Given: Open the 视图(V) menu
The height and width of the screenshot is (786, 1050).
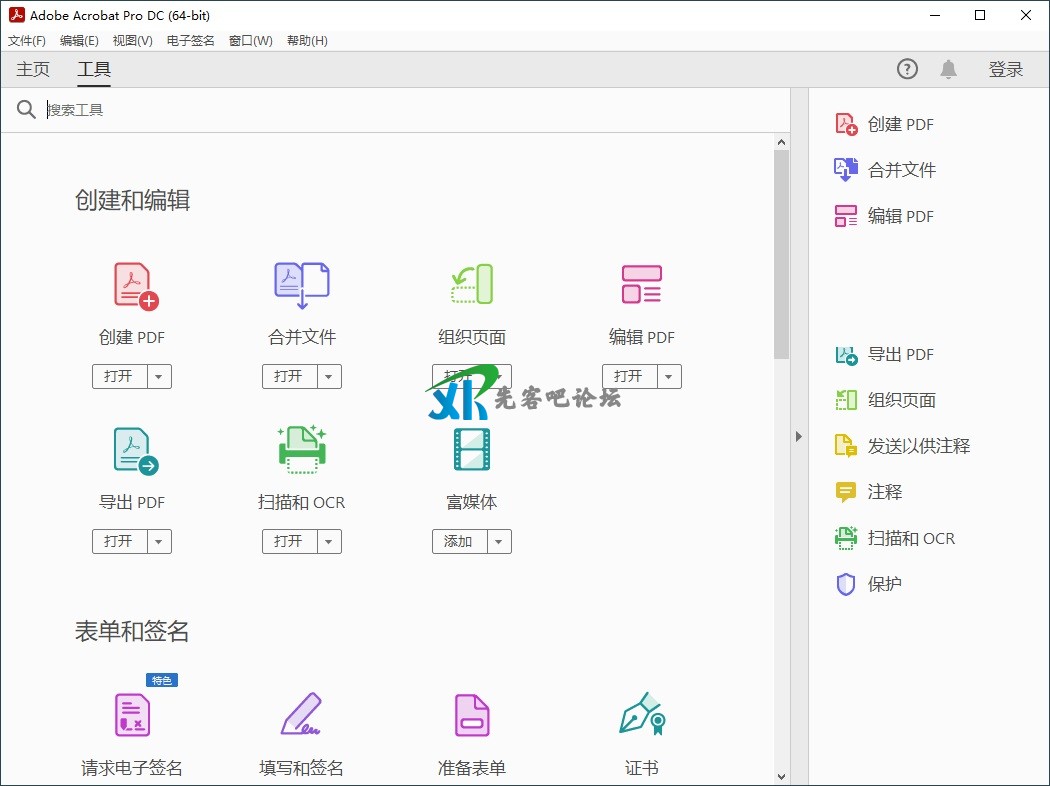Looking at the screenshot, I should pyautogui.click(x=132, y=41).
